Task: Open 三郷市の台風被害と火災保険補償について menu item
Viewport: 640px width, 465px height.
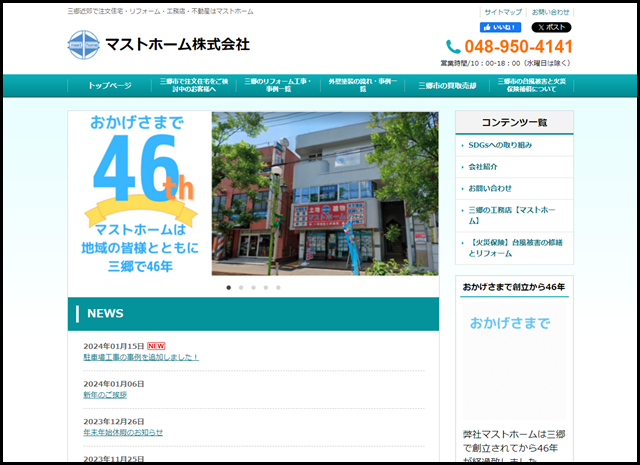Action: coord(531,85)
